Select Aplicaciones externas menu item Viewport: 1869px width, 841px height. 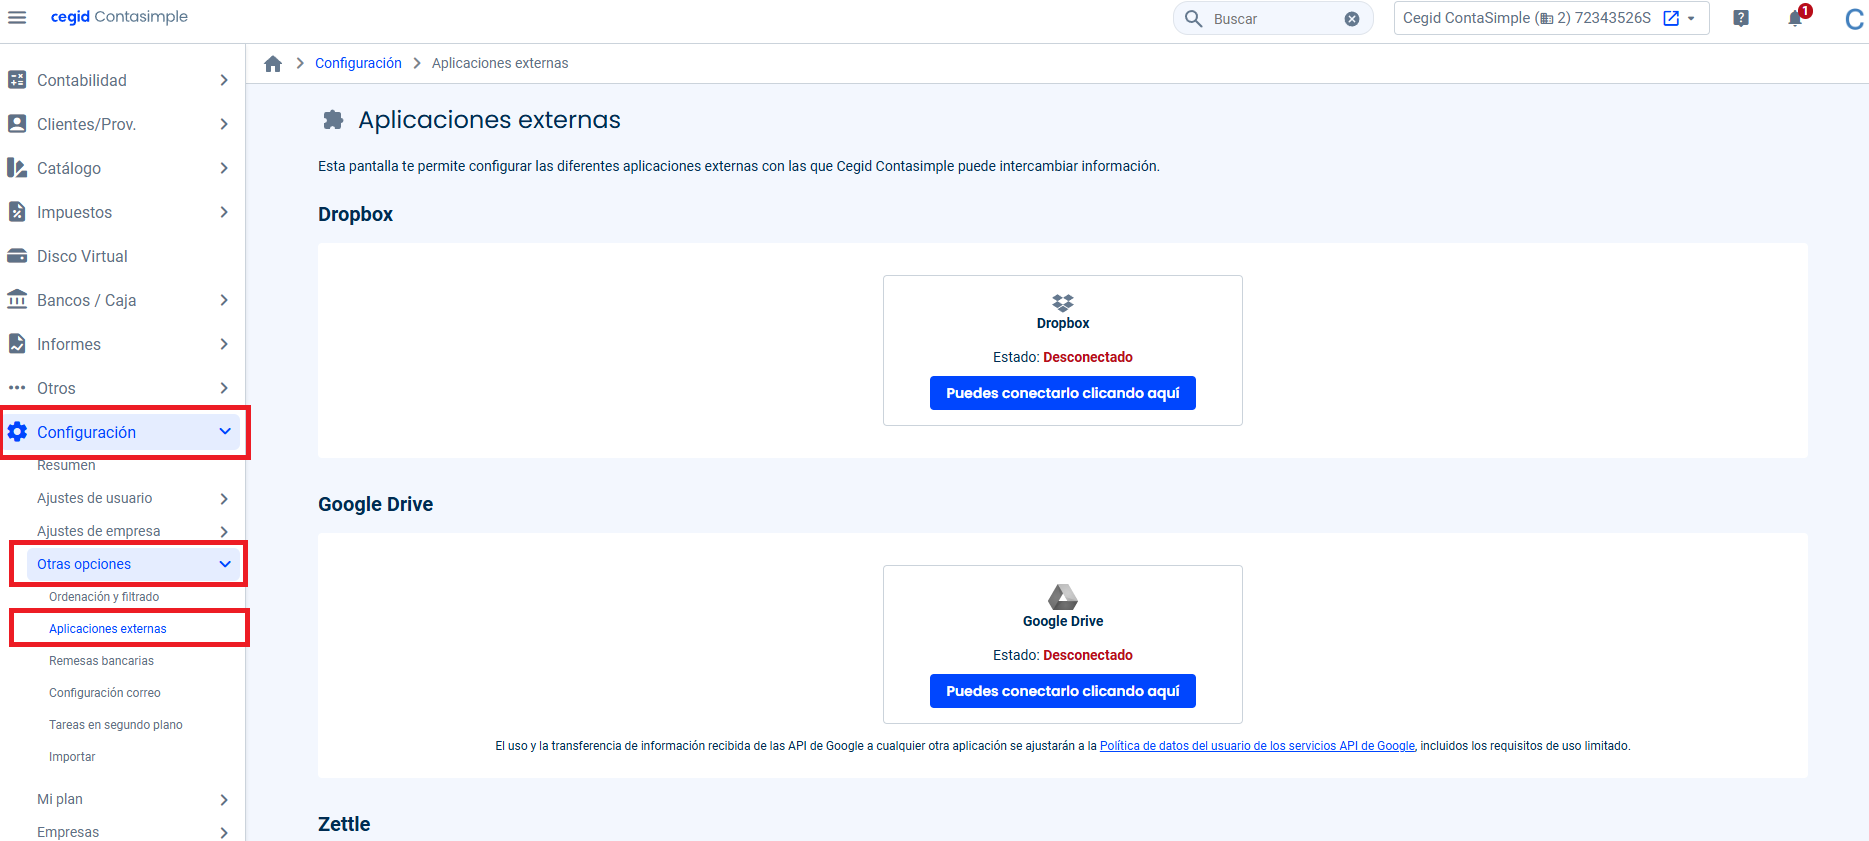[108, 629]
